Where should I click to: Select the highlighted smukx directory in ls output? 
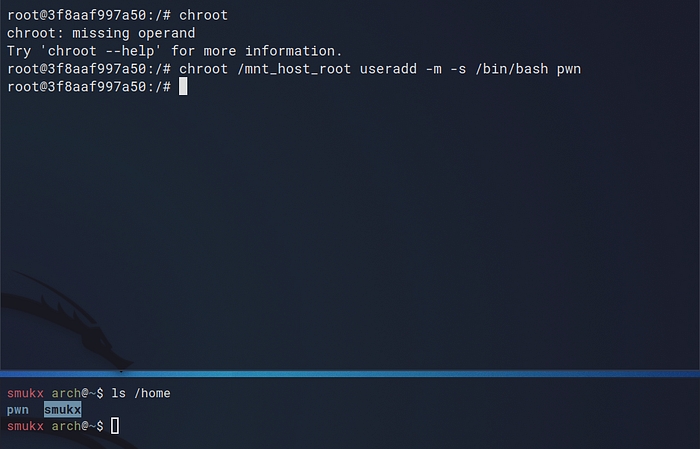[x=62, y=410]
